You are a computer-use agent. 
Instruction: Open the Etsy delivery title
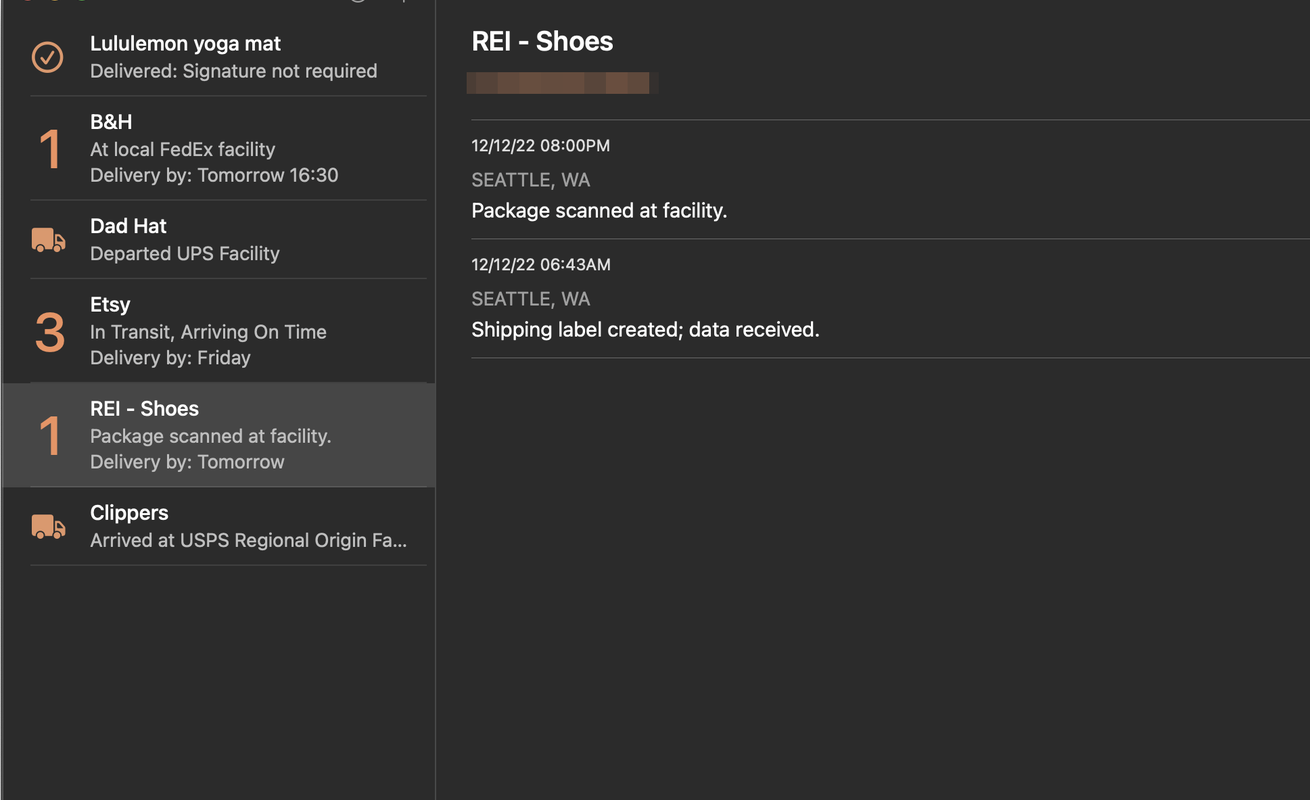[110, 305]
